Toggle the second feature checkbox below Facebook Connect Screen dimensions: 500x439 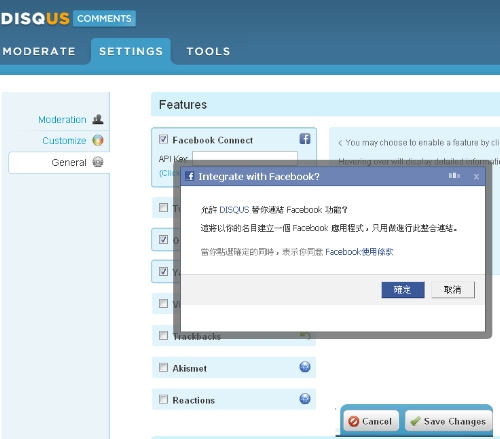point(163,208)
